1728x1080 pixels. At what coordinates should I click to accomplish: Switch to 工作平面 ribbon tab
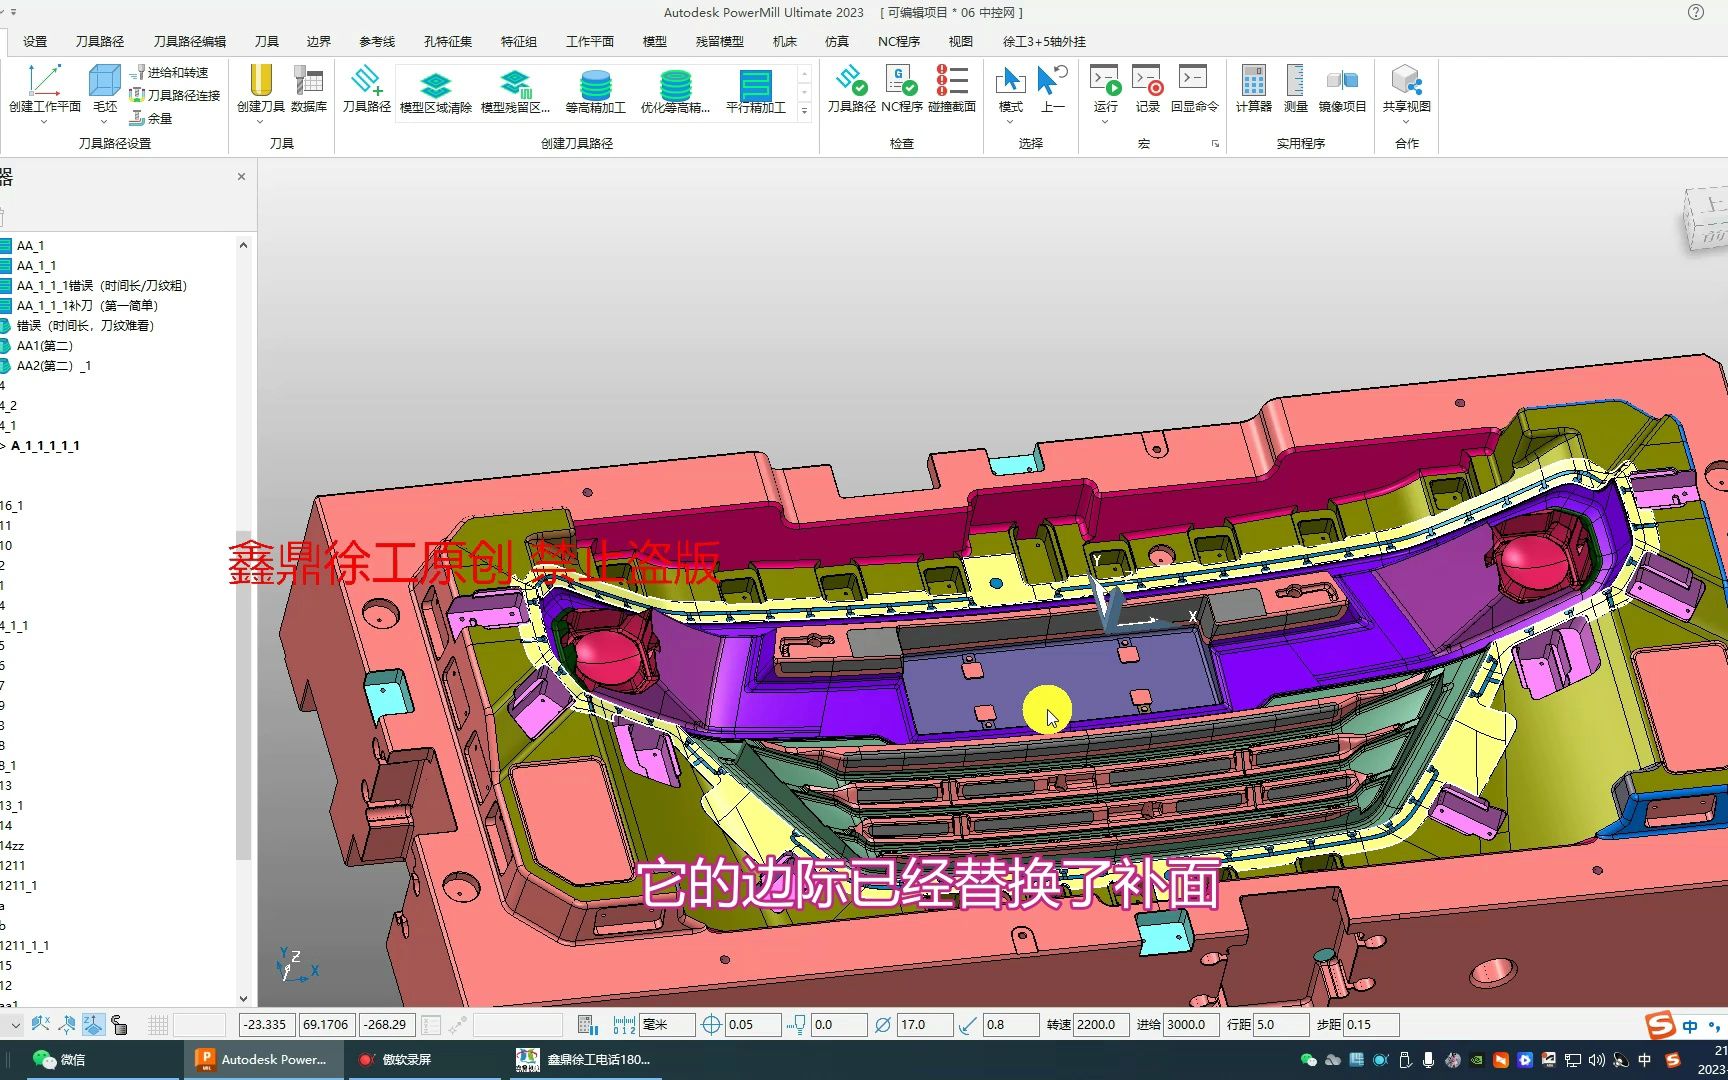click(590, 41)
